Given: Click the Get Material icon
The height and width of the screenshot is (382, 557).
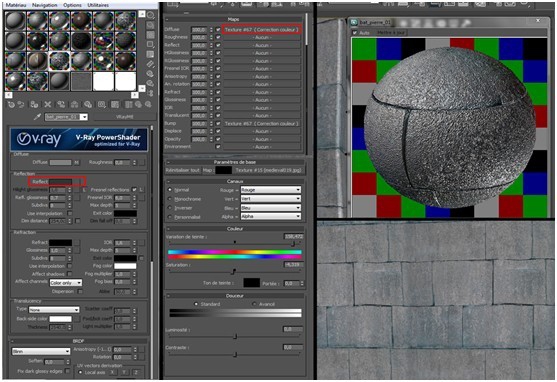Looking at the screenshot, I should (11, 104).
